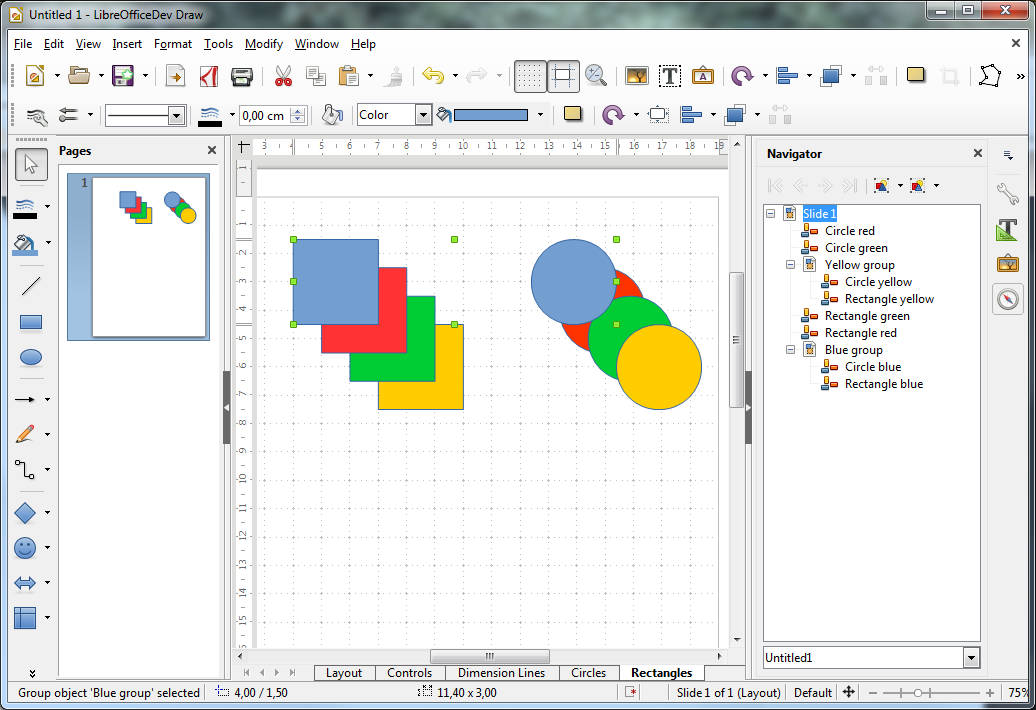
Task: Click the Export as PDF icon
Action: [208, 76]
